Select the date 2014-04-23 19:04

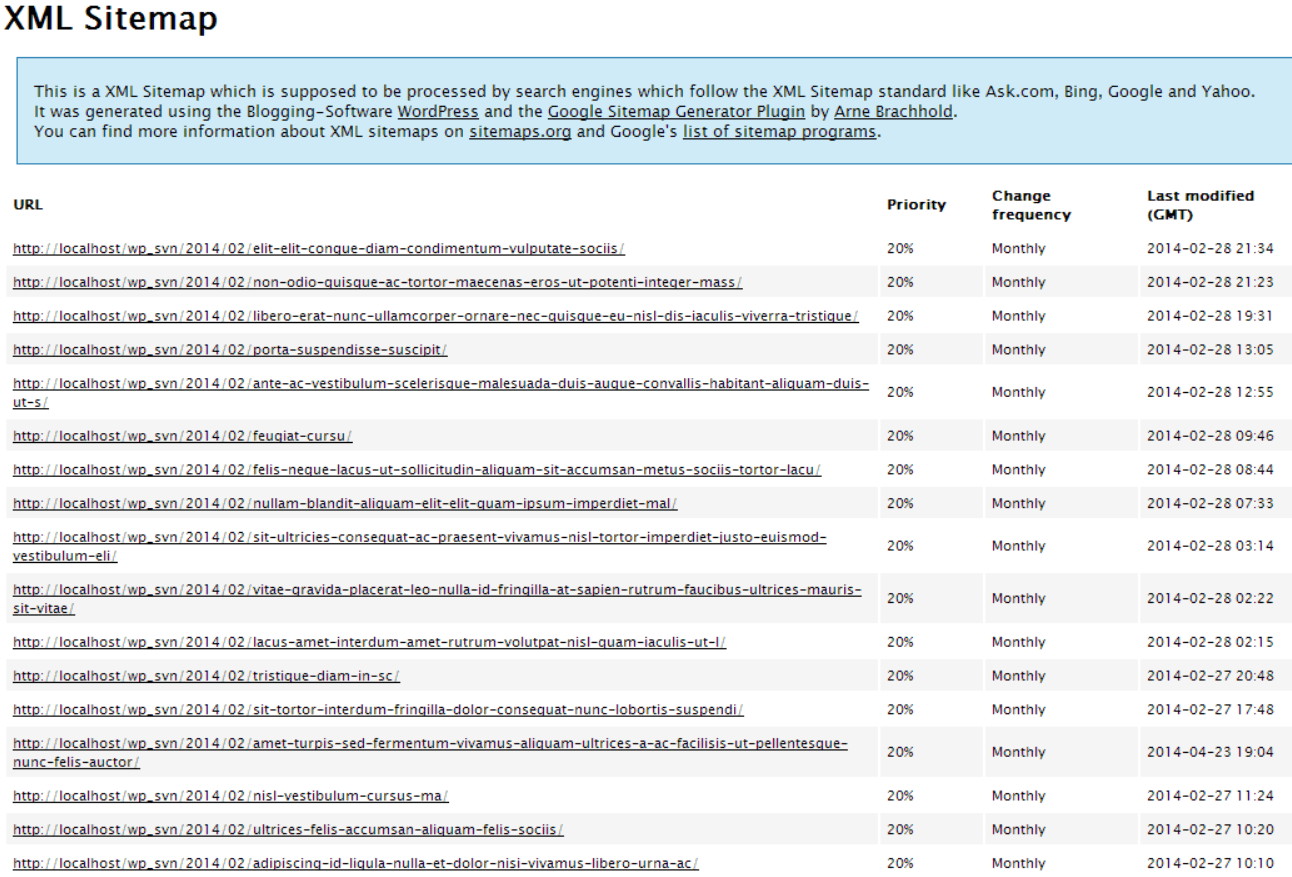[x=1210, y=752]
